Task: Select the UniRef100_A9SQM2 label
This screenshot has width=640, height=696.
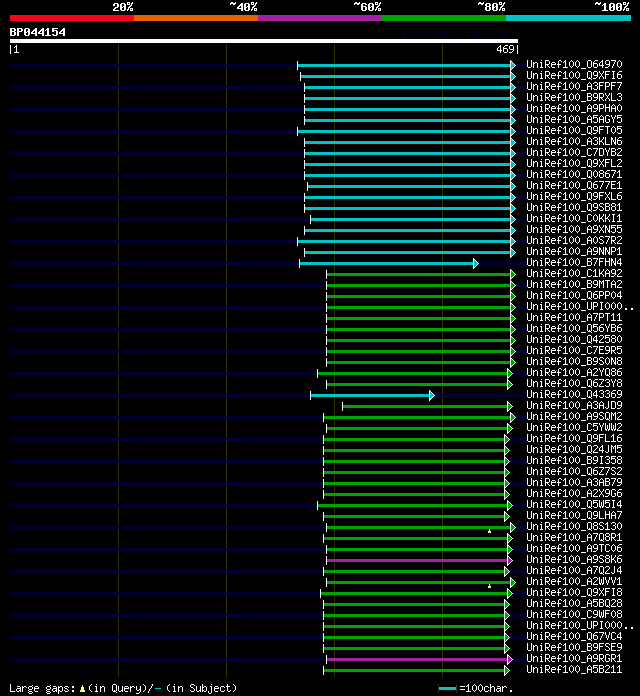Action: point(574,416)
